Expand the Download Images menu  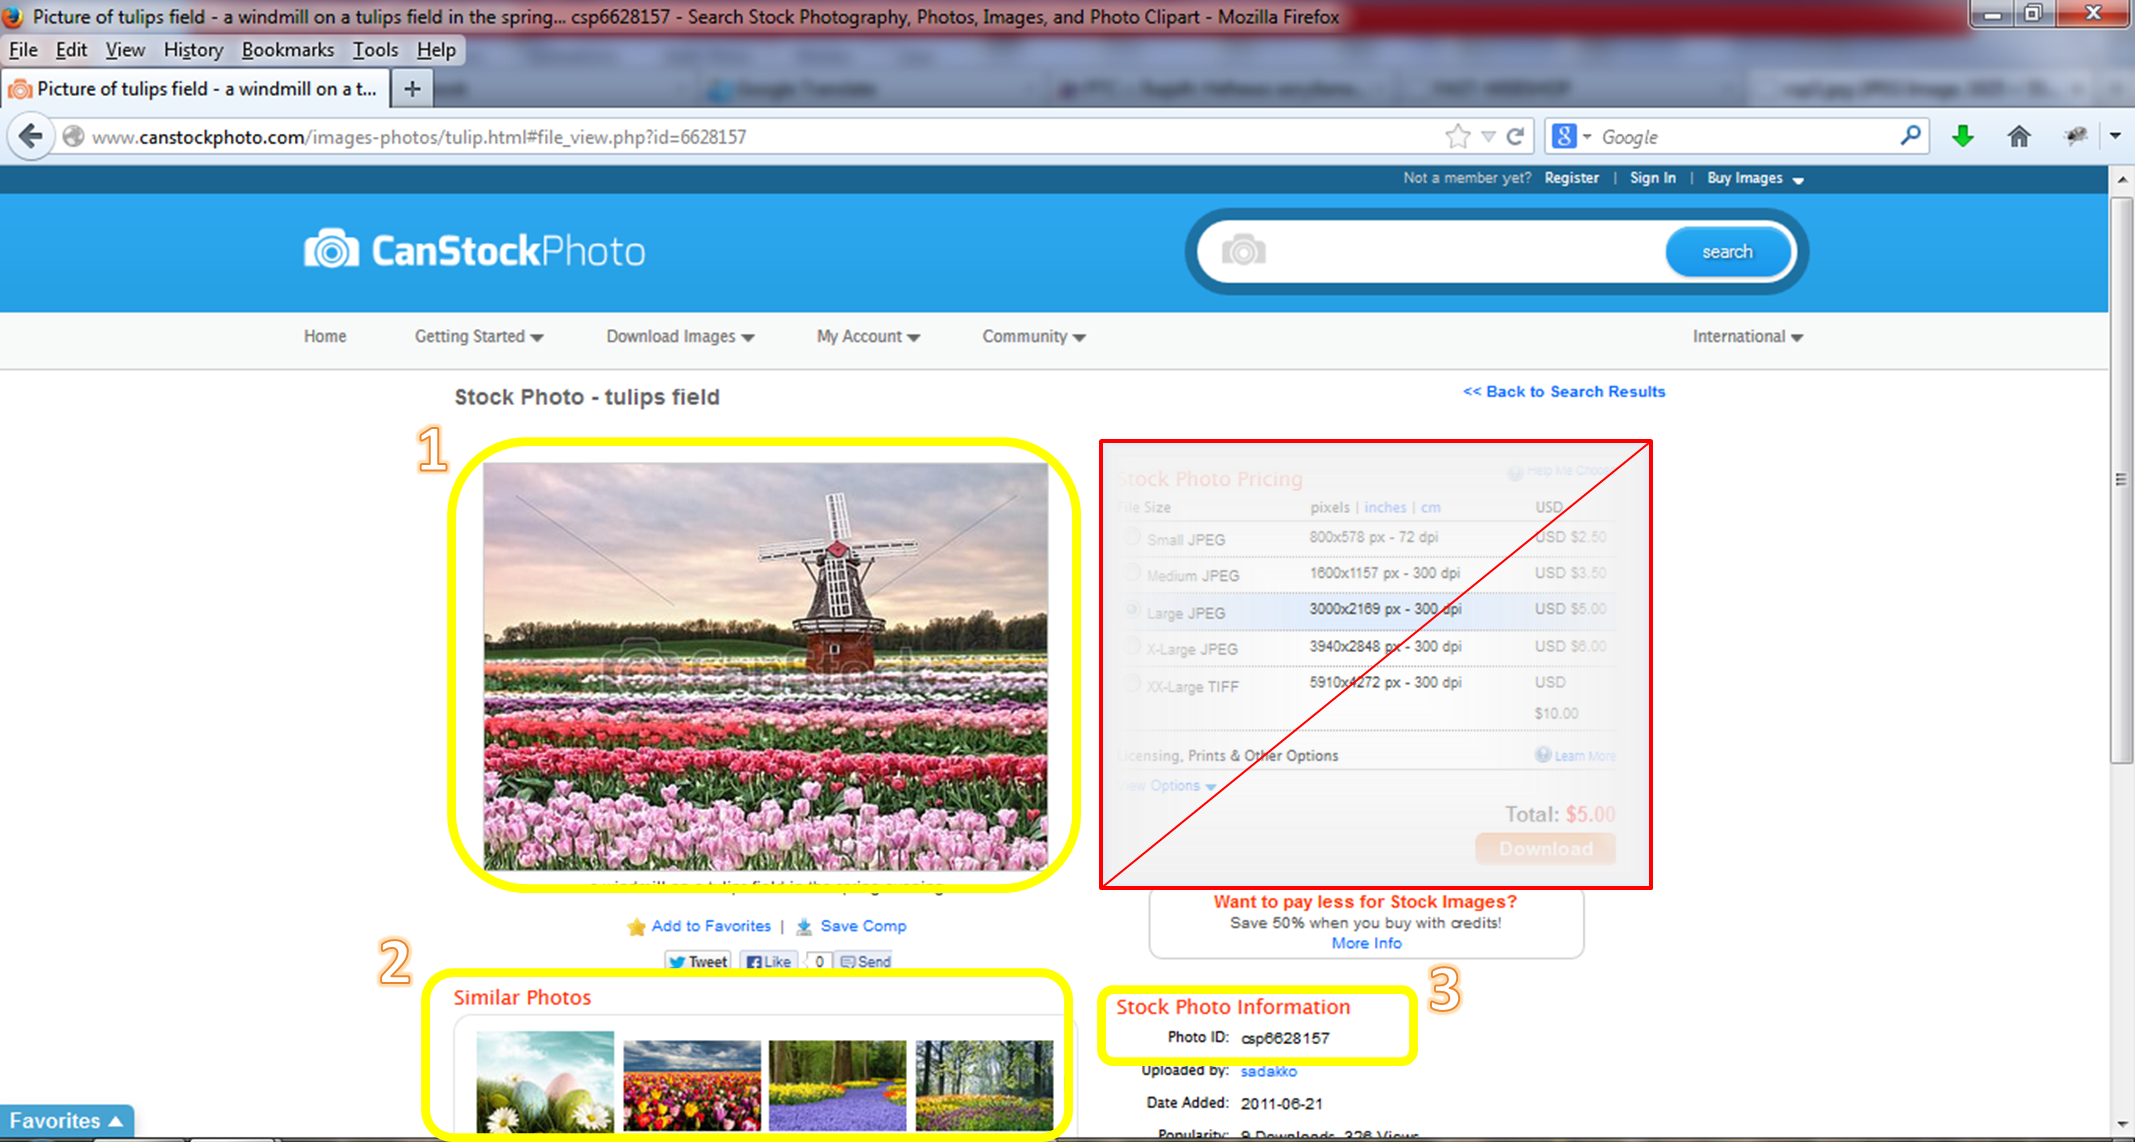pos(680,336)
